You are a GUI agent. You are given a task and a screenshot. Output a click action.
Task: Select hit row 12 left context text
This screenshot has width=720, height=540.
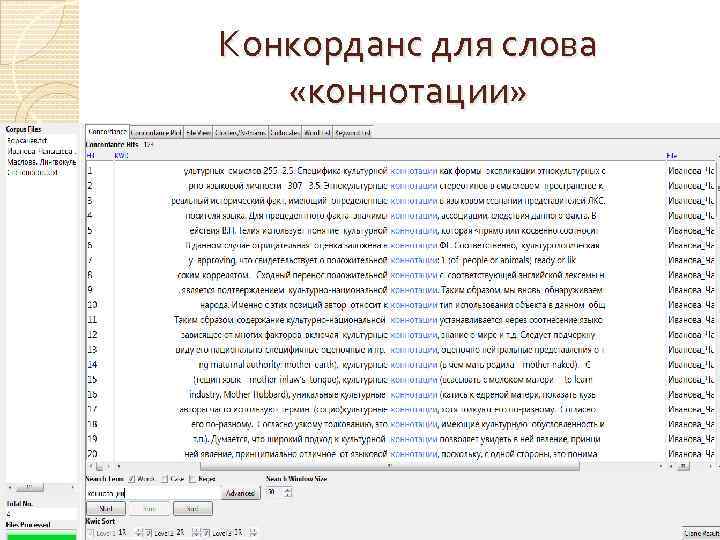(x=284, y=335)
